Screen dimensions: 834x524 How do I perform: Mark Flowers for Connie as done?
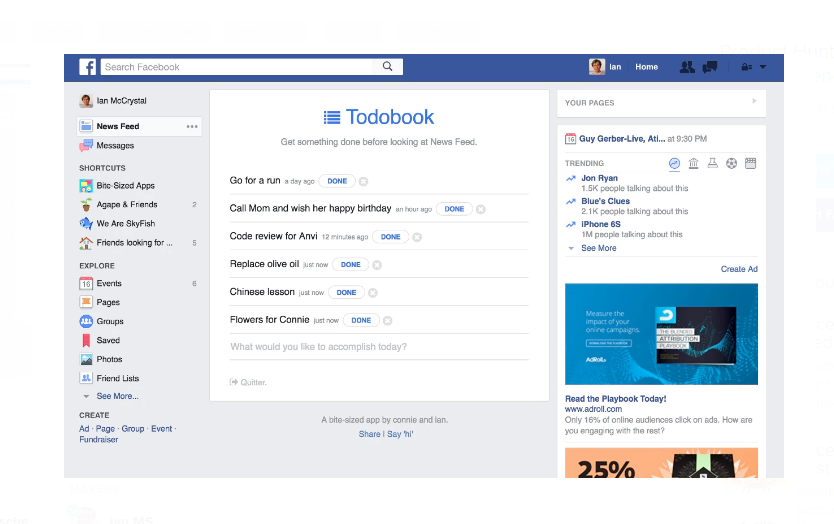click(x=361, y=320)
